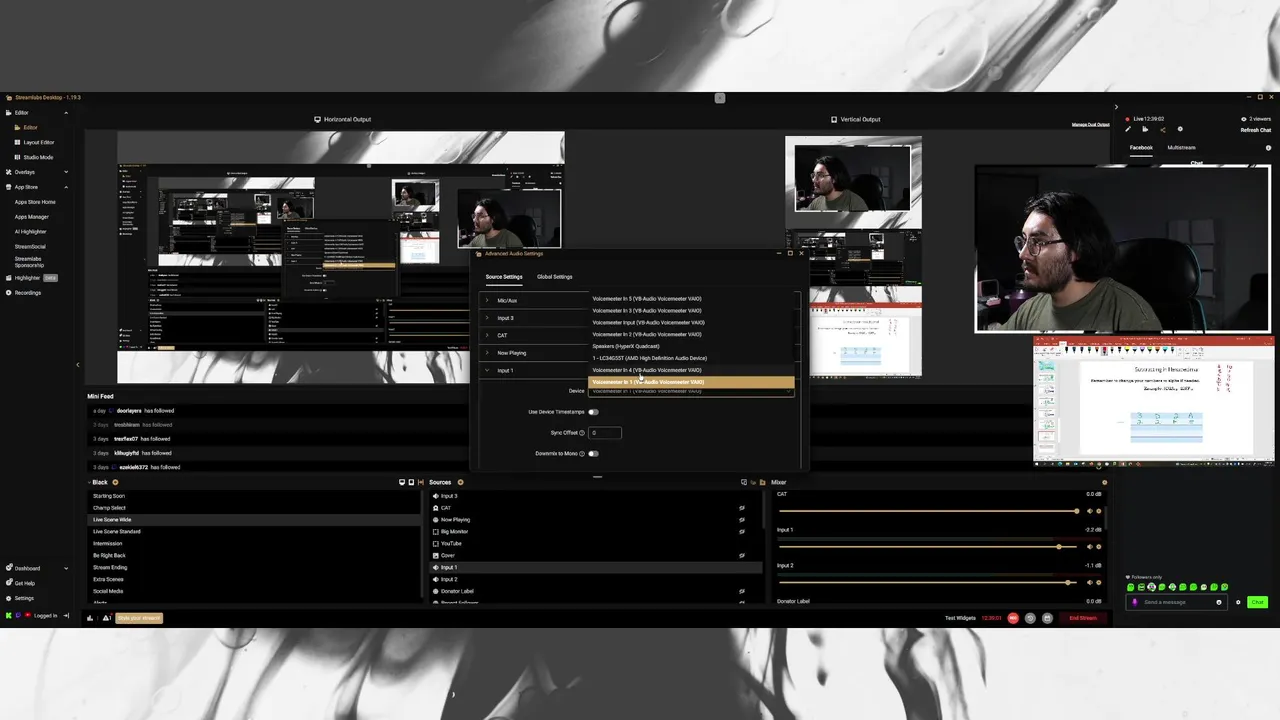Viewport: 1280px width, 720px height.
Task: Click the Send a message chat field
Action: click(1176, 602)
